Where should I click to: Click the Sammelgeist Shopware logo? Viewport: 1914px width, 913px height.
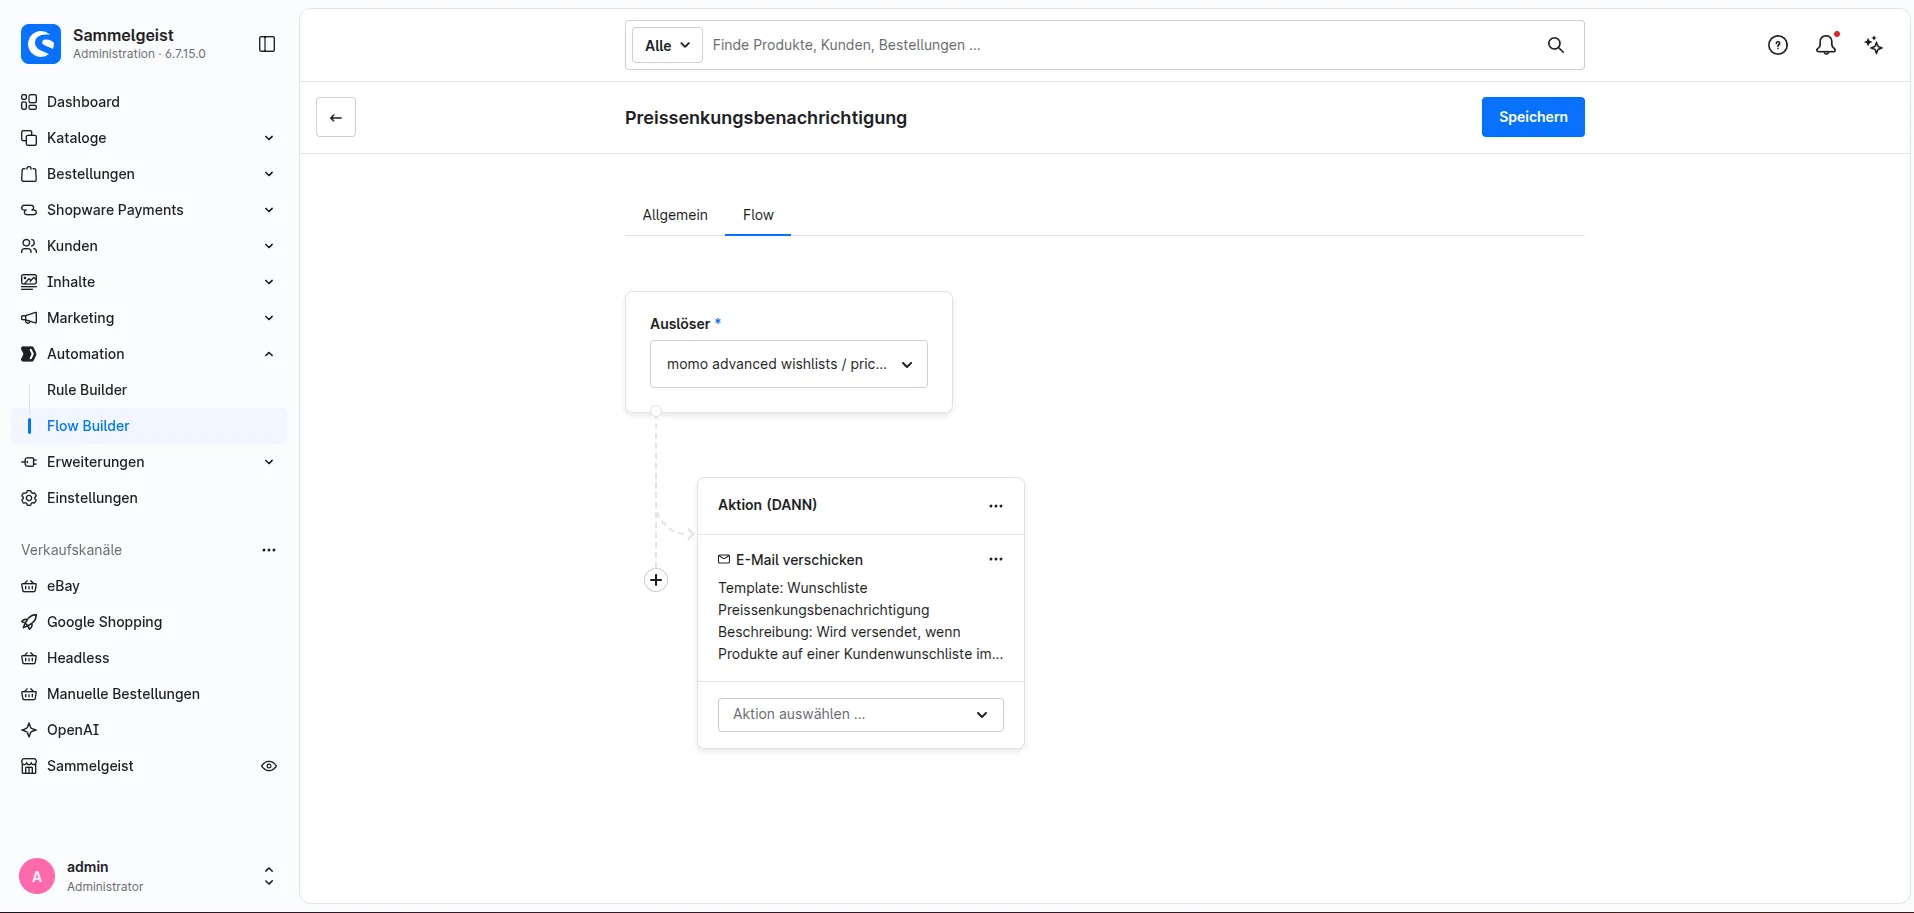coord(41,44)
